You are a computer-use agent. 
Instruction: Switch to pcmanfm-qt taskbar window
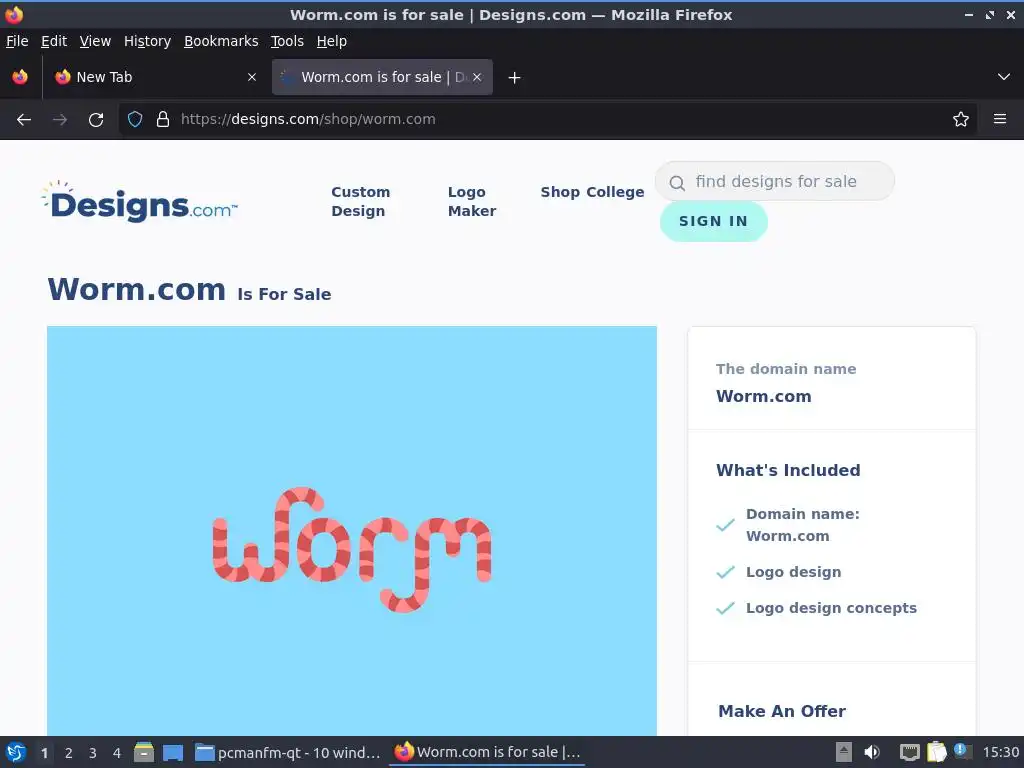(287, 752)
